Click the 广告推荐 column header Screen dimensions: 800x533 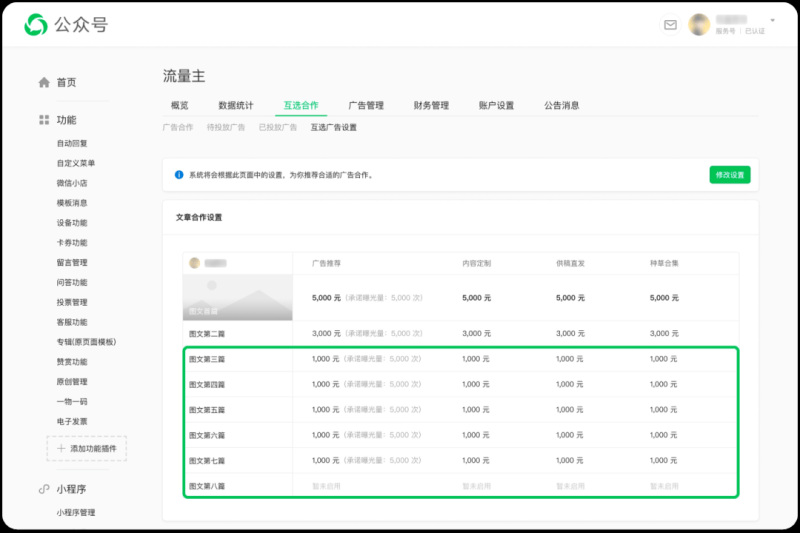pyautogui.click(x=327, y=264)
